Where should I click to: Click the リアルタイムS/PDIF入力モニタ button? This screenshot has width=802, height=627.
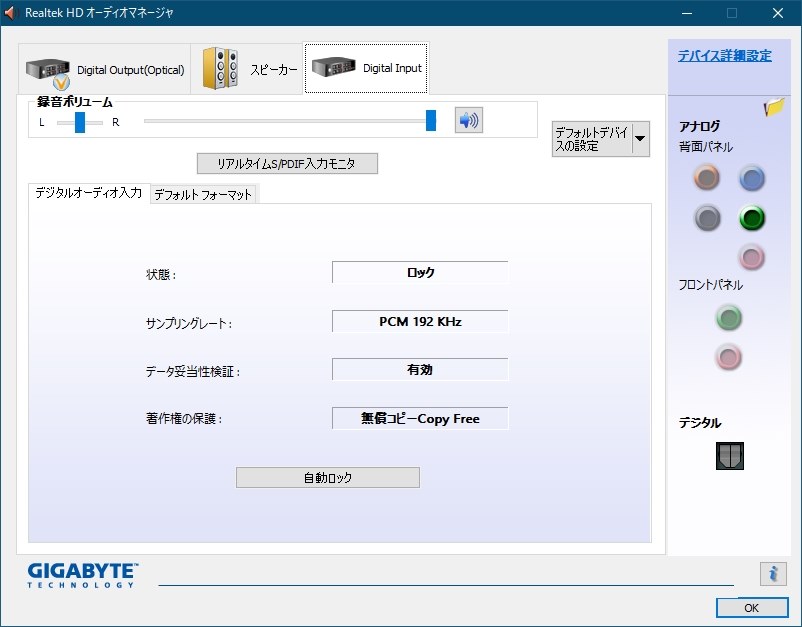(287, 164)
